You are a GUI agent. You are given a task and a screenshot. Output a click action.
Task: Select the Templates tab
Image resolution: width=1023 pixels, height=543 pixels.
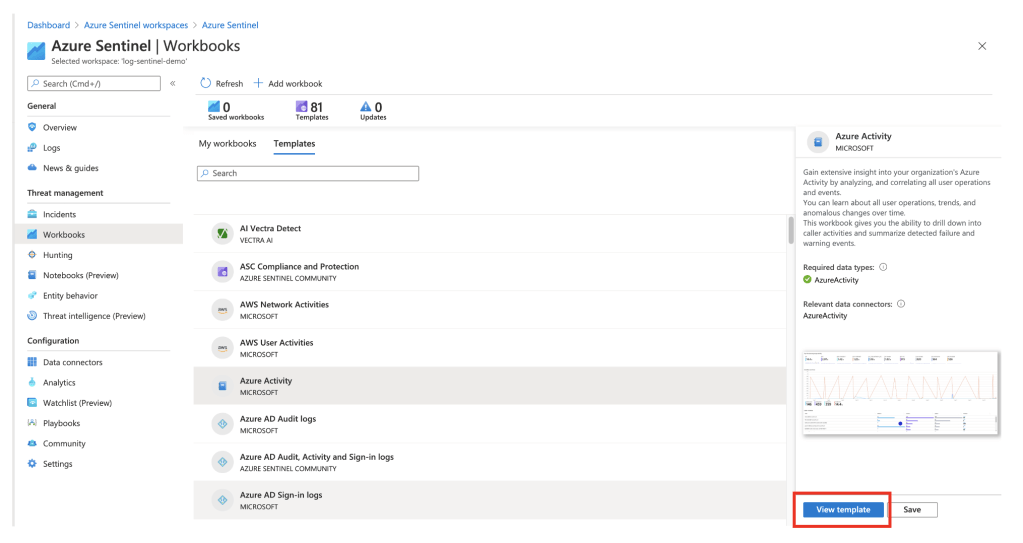pos(294,144)
